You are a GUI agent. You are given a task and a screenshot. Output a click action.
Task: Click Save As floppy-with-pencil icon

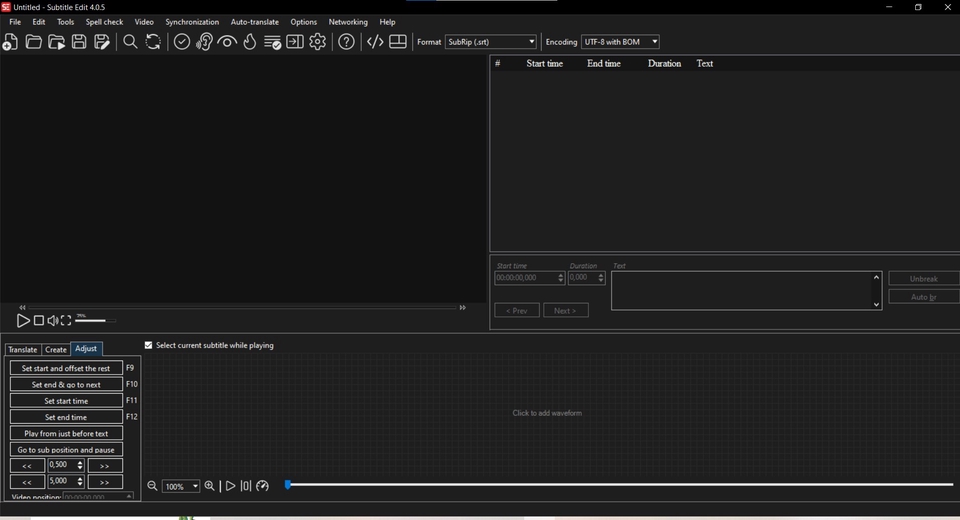tap(102, 42)
